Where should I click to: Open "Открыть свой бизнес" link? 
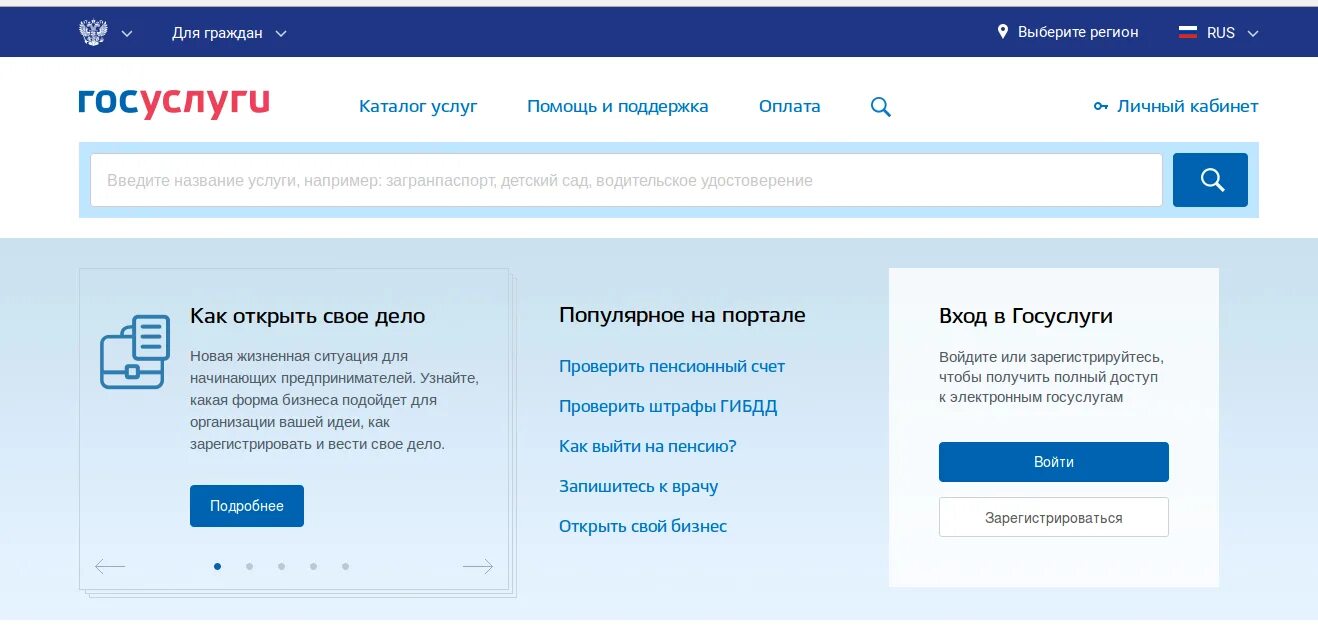(x=643, y=526)
